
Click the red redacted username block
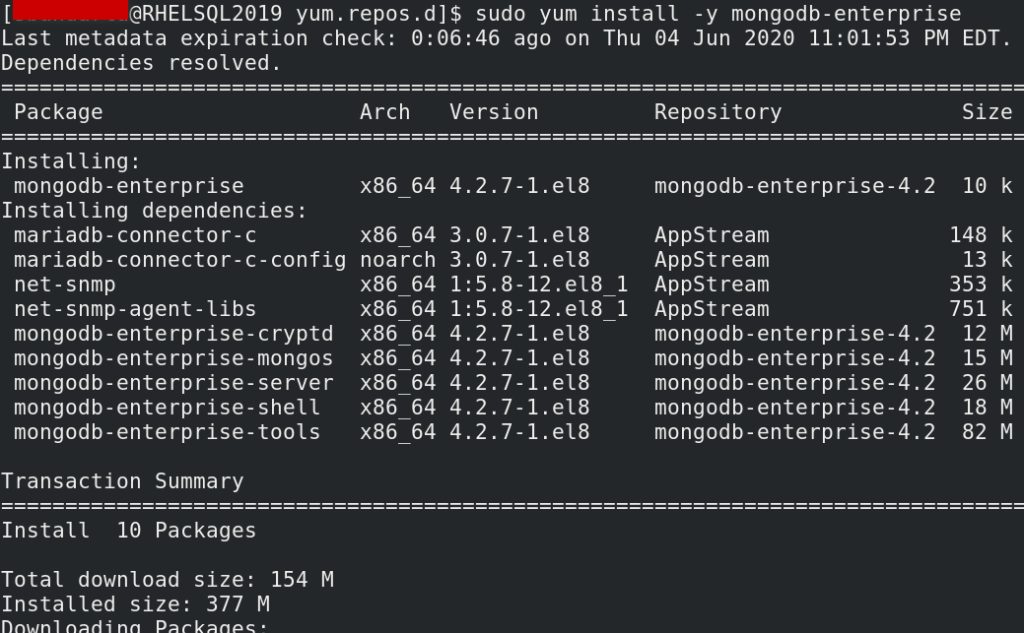[x=64, y=12]
